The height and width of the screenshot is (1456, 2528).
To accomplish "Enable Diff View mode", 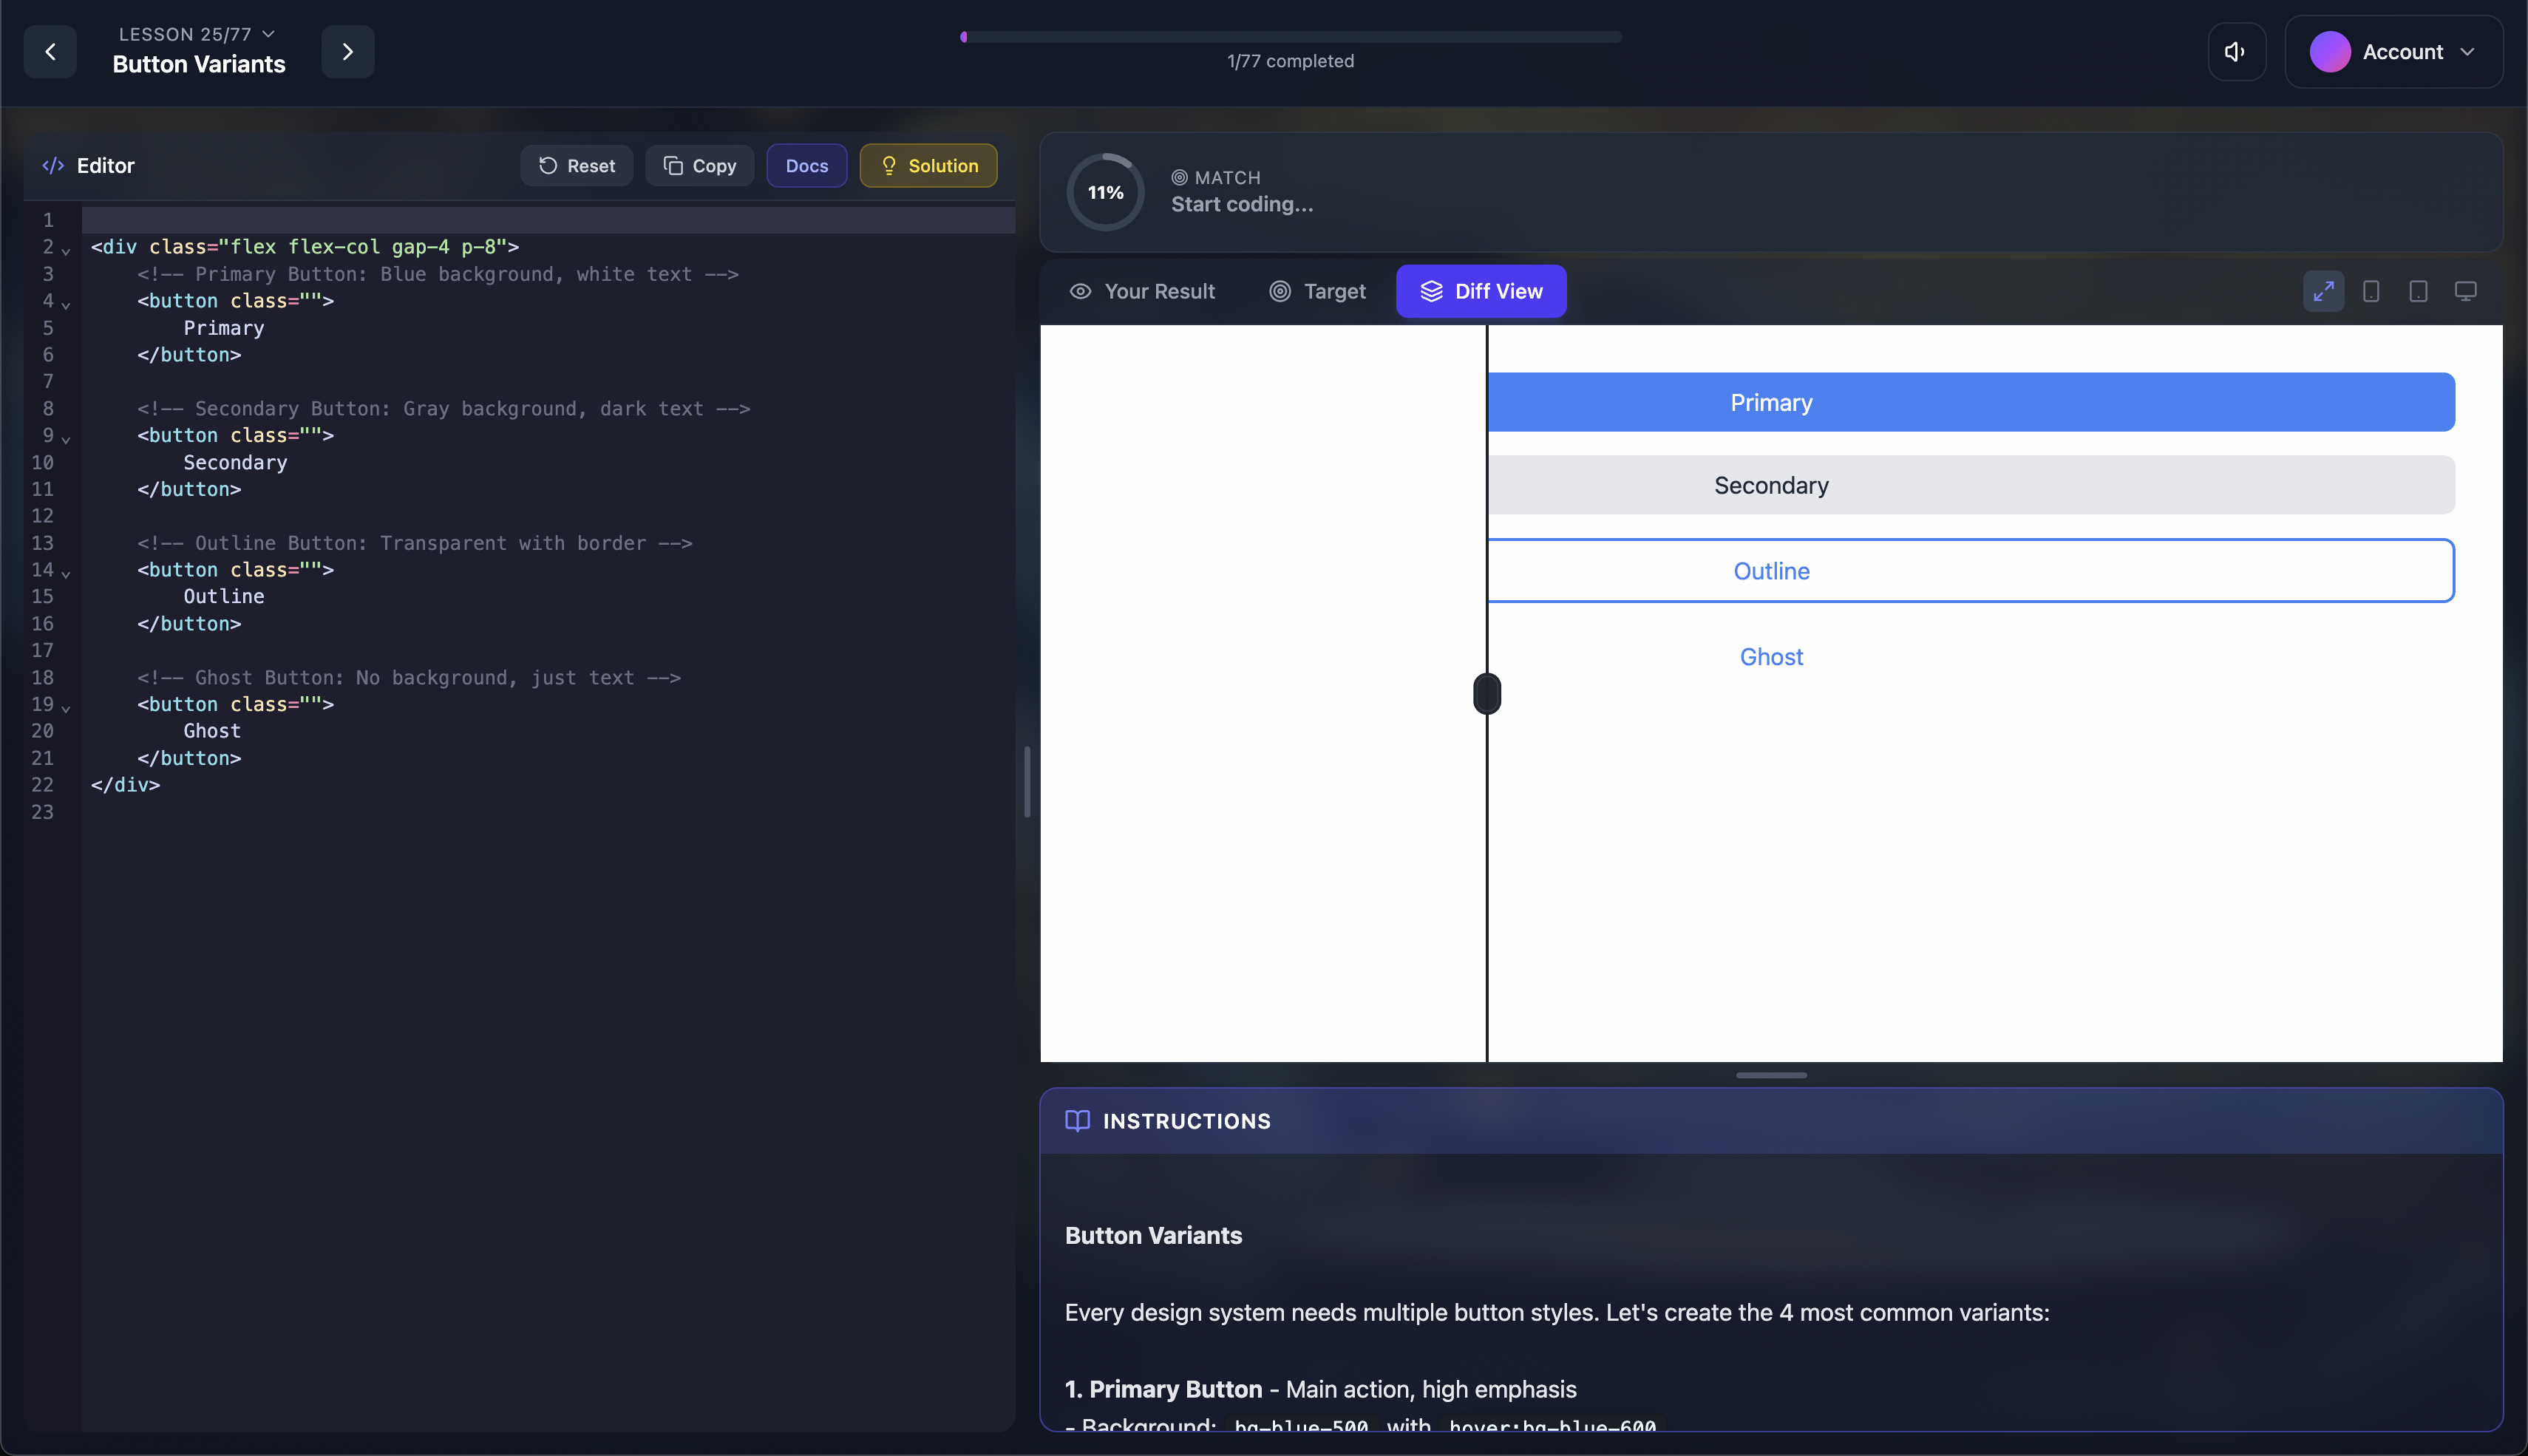I will coord(1480,291).
